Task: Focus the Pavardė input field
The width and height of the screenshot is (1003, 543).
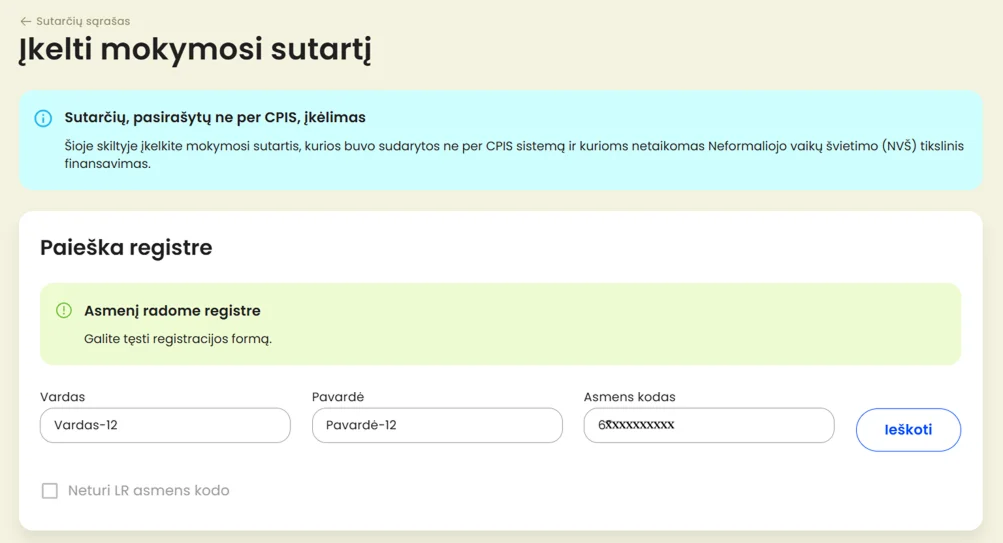Action: 438,425
